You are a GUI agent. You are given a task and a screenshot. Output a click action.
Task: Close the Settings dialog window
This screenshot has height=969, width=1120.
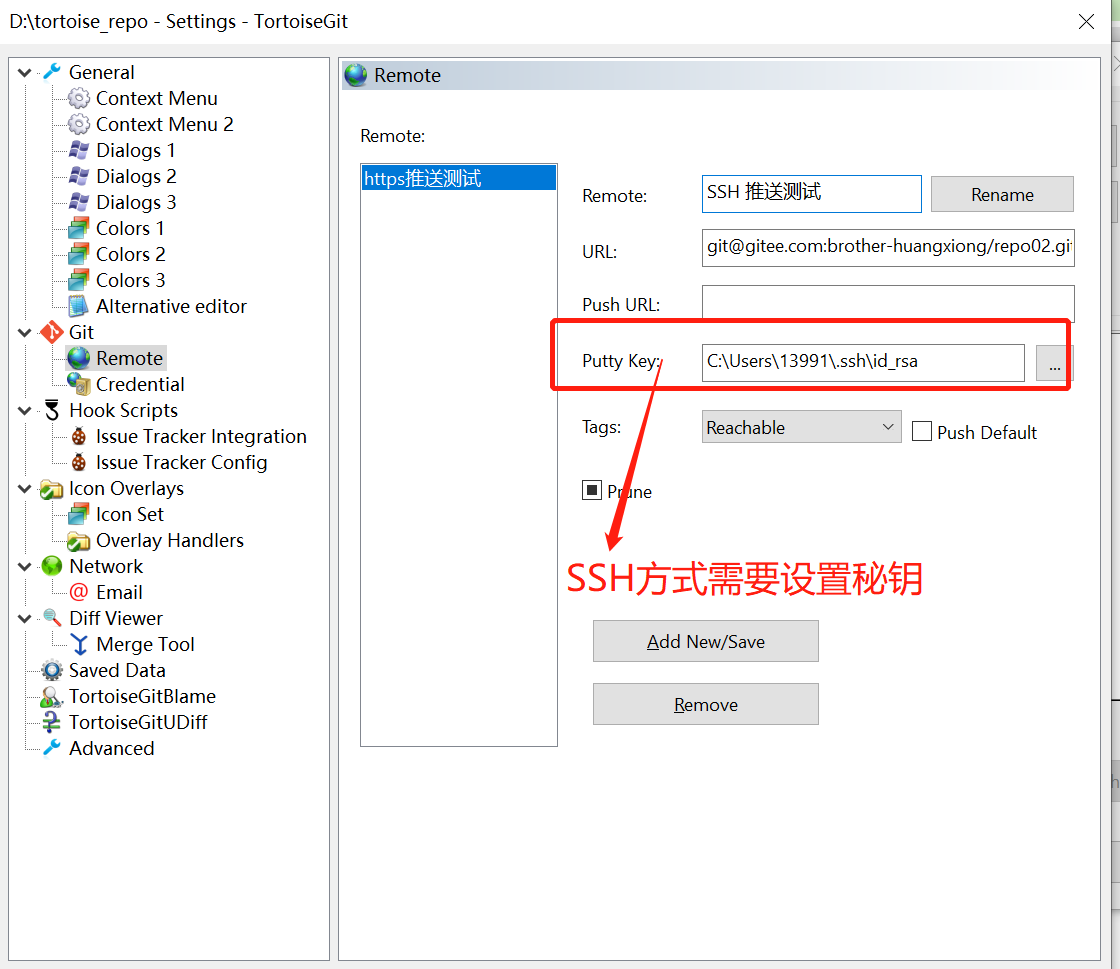click(1086, 21)
